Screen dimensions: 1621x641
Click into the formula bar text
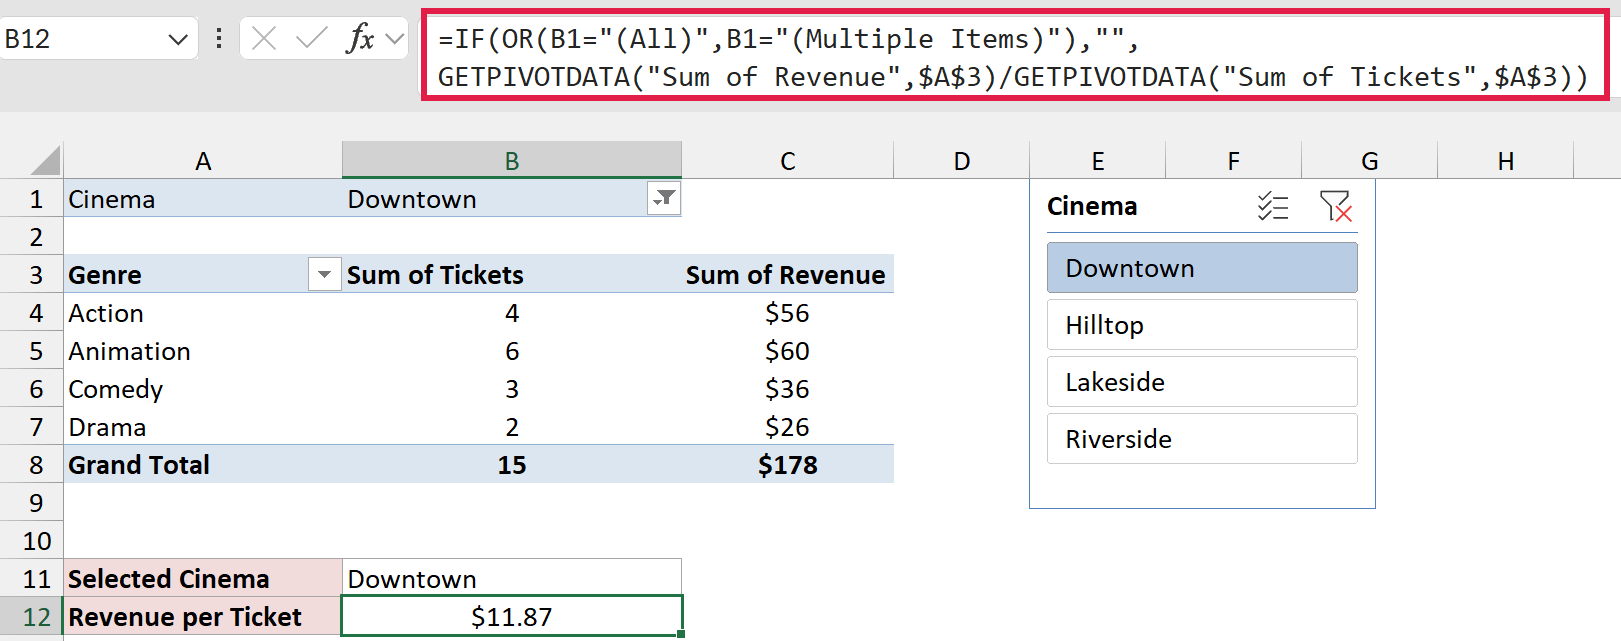pos(1014,57)
